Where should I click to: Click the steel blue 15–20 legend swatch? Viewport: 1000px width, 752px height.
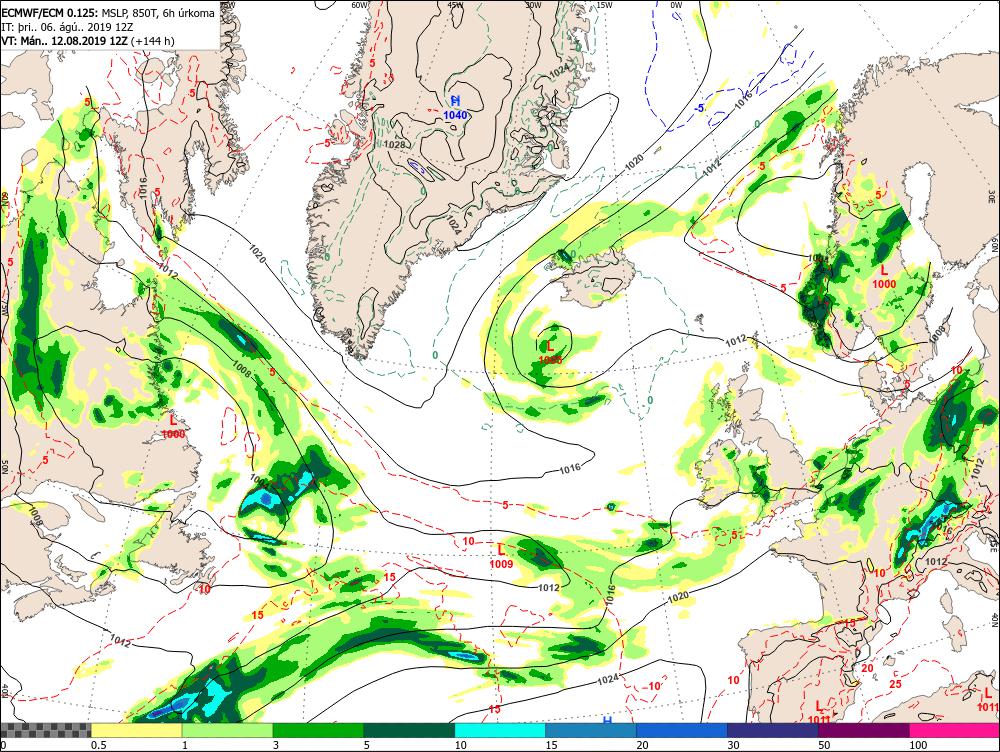(x=591, y=730)
